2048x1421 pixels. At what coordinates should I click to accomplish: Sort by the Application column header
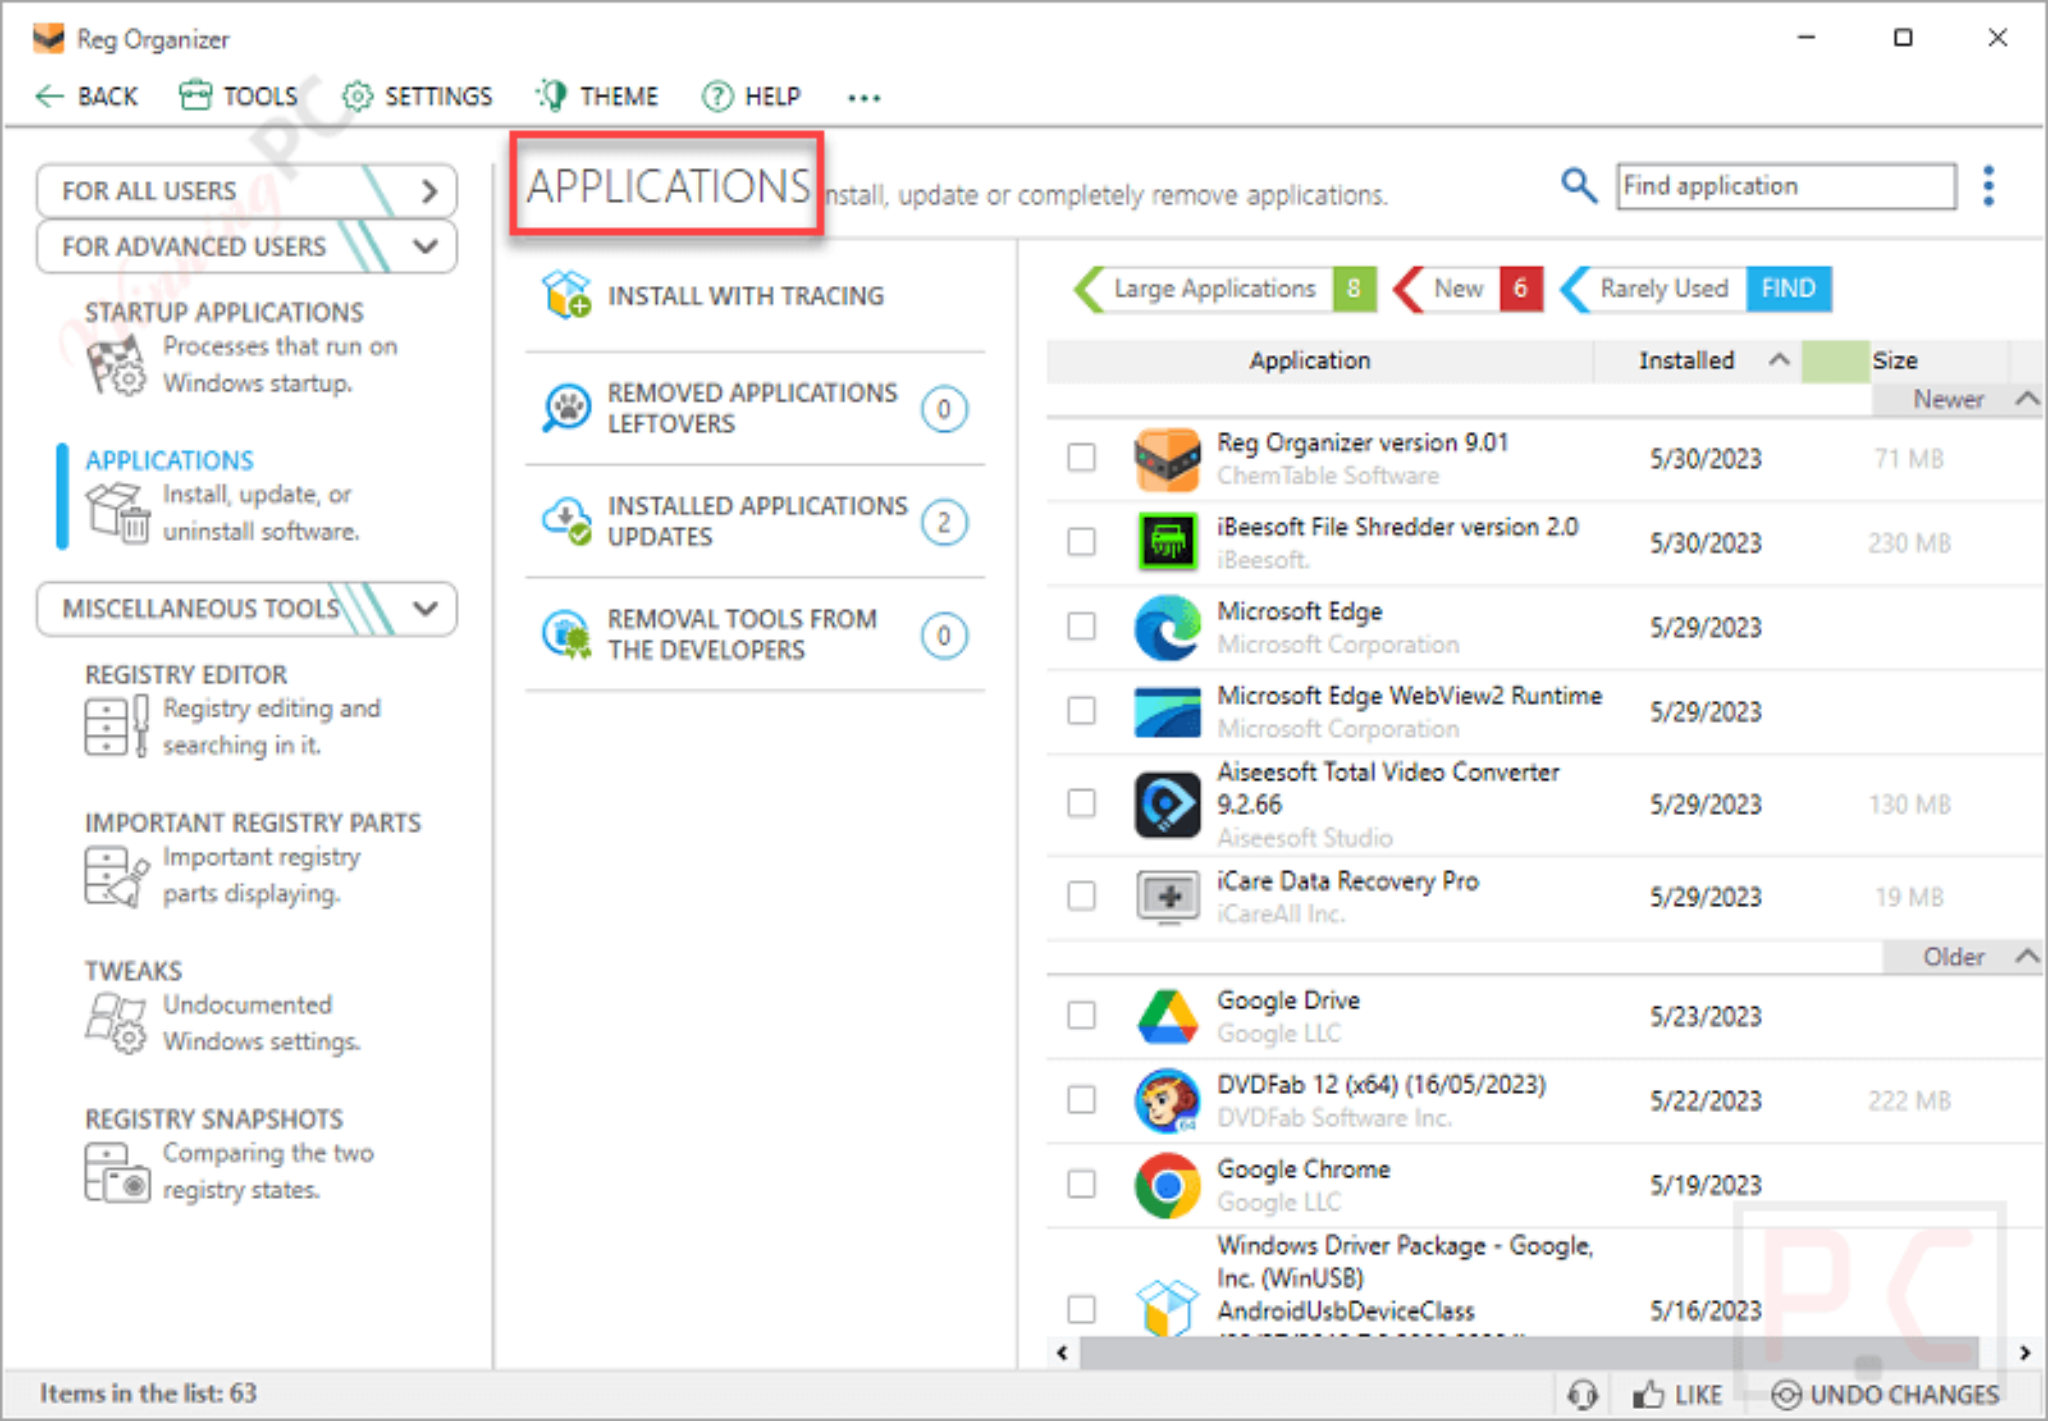coord(1310,360)
